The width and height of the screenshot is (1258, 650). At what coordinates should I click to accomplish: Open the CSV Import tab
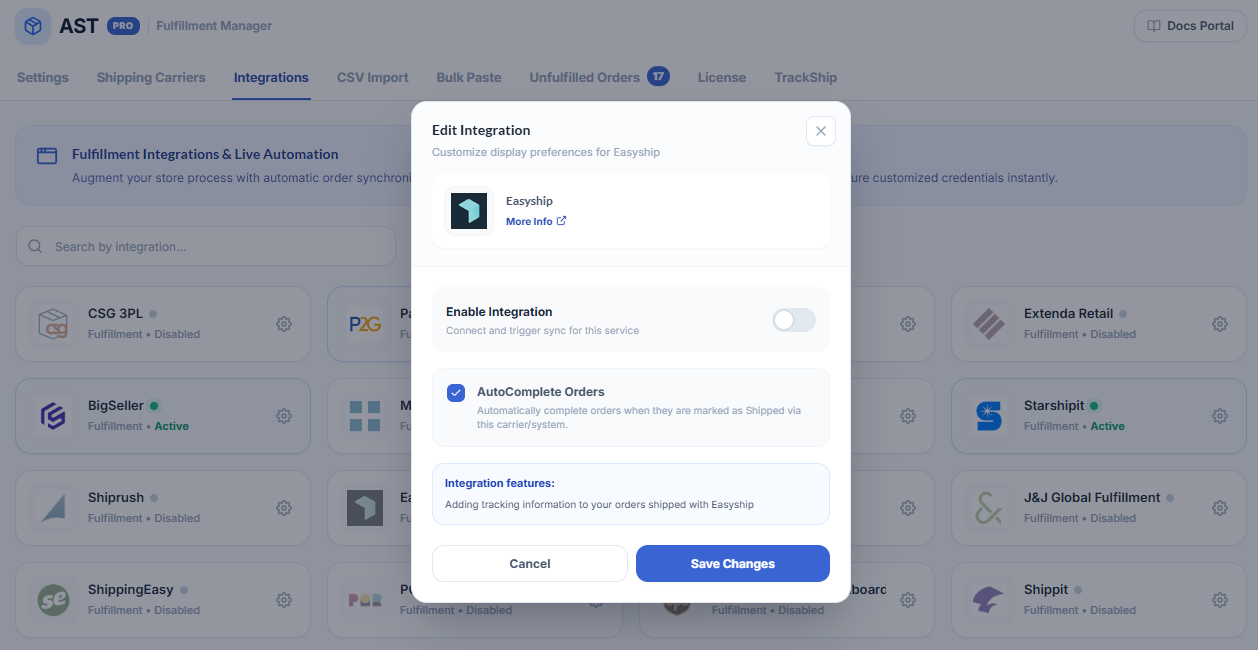coord(373,77)
